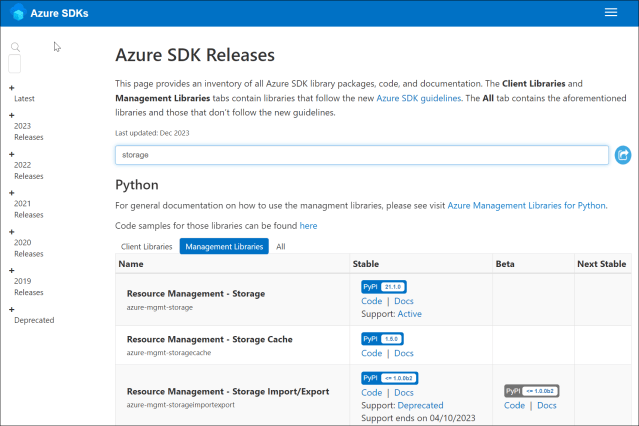Screen dimensions: 639x426
Task: Focus the filter field containing 'storage'
Action: [362, 155]
